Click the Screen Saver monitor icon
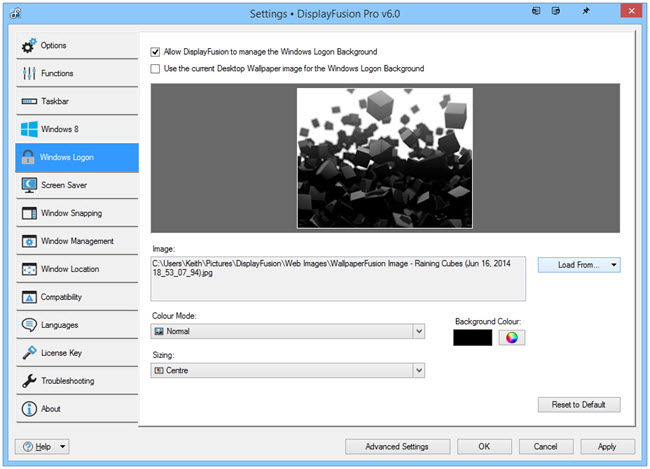Screen dimensions: 650x469 [x=29, y=185]
